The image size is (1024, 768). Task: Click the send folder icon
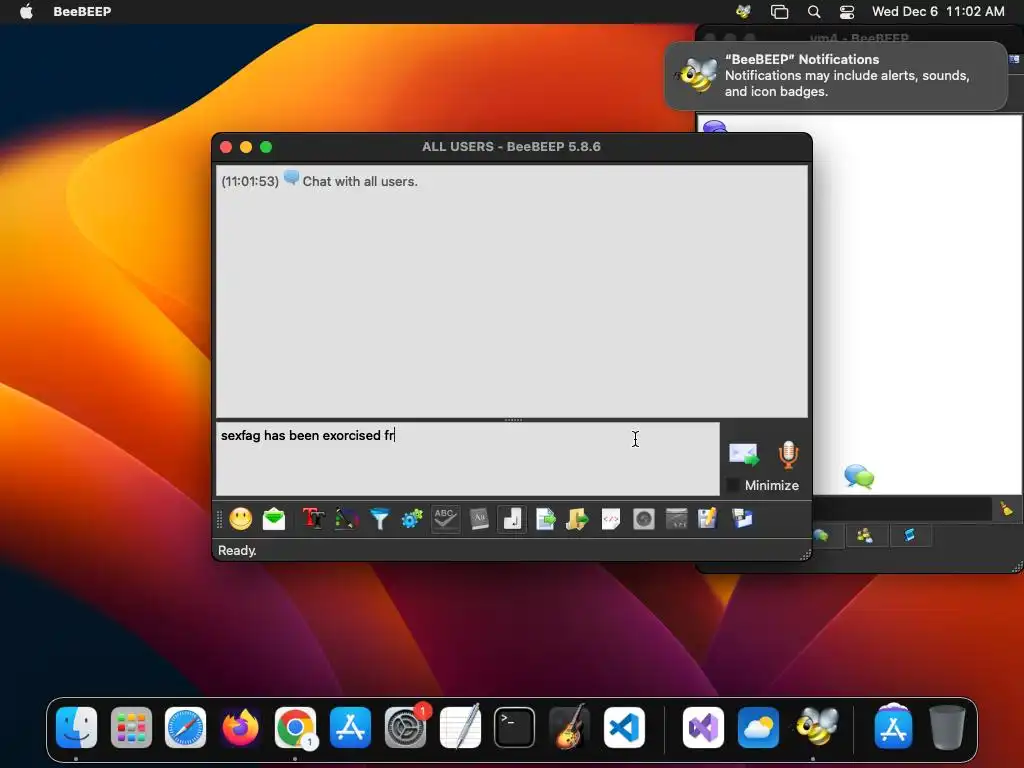click(x=577, y=519)
